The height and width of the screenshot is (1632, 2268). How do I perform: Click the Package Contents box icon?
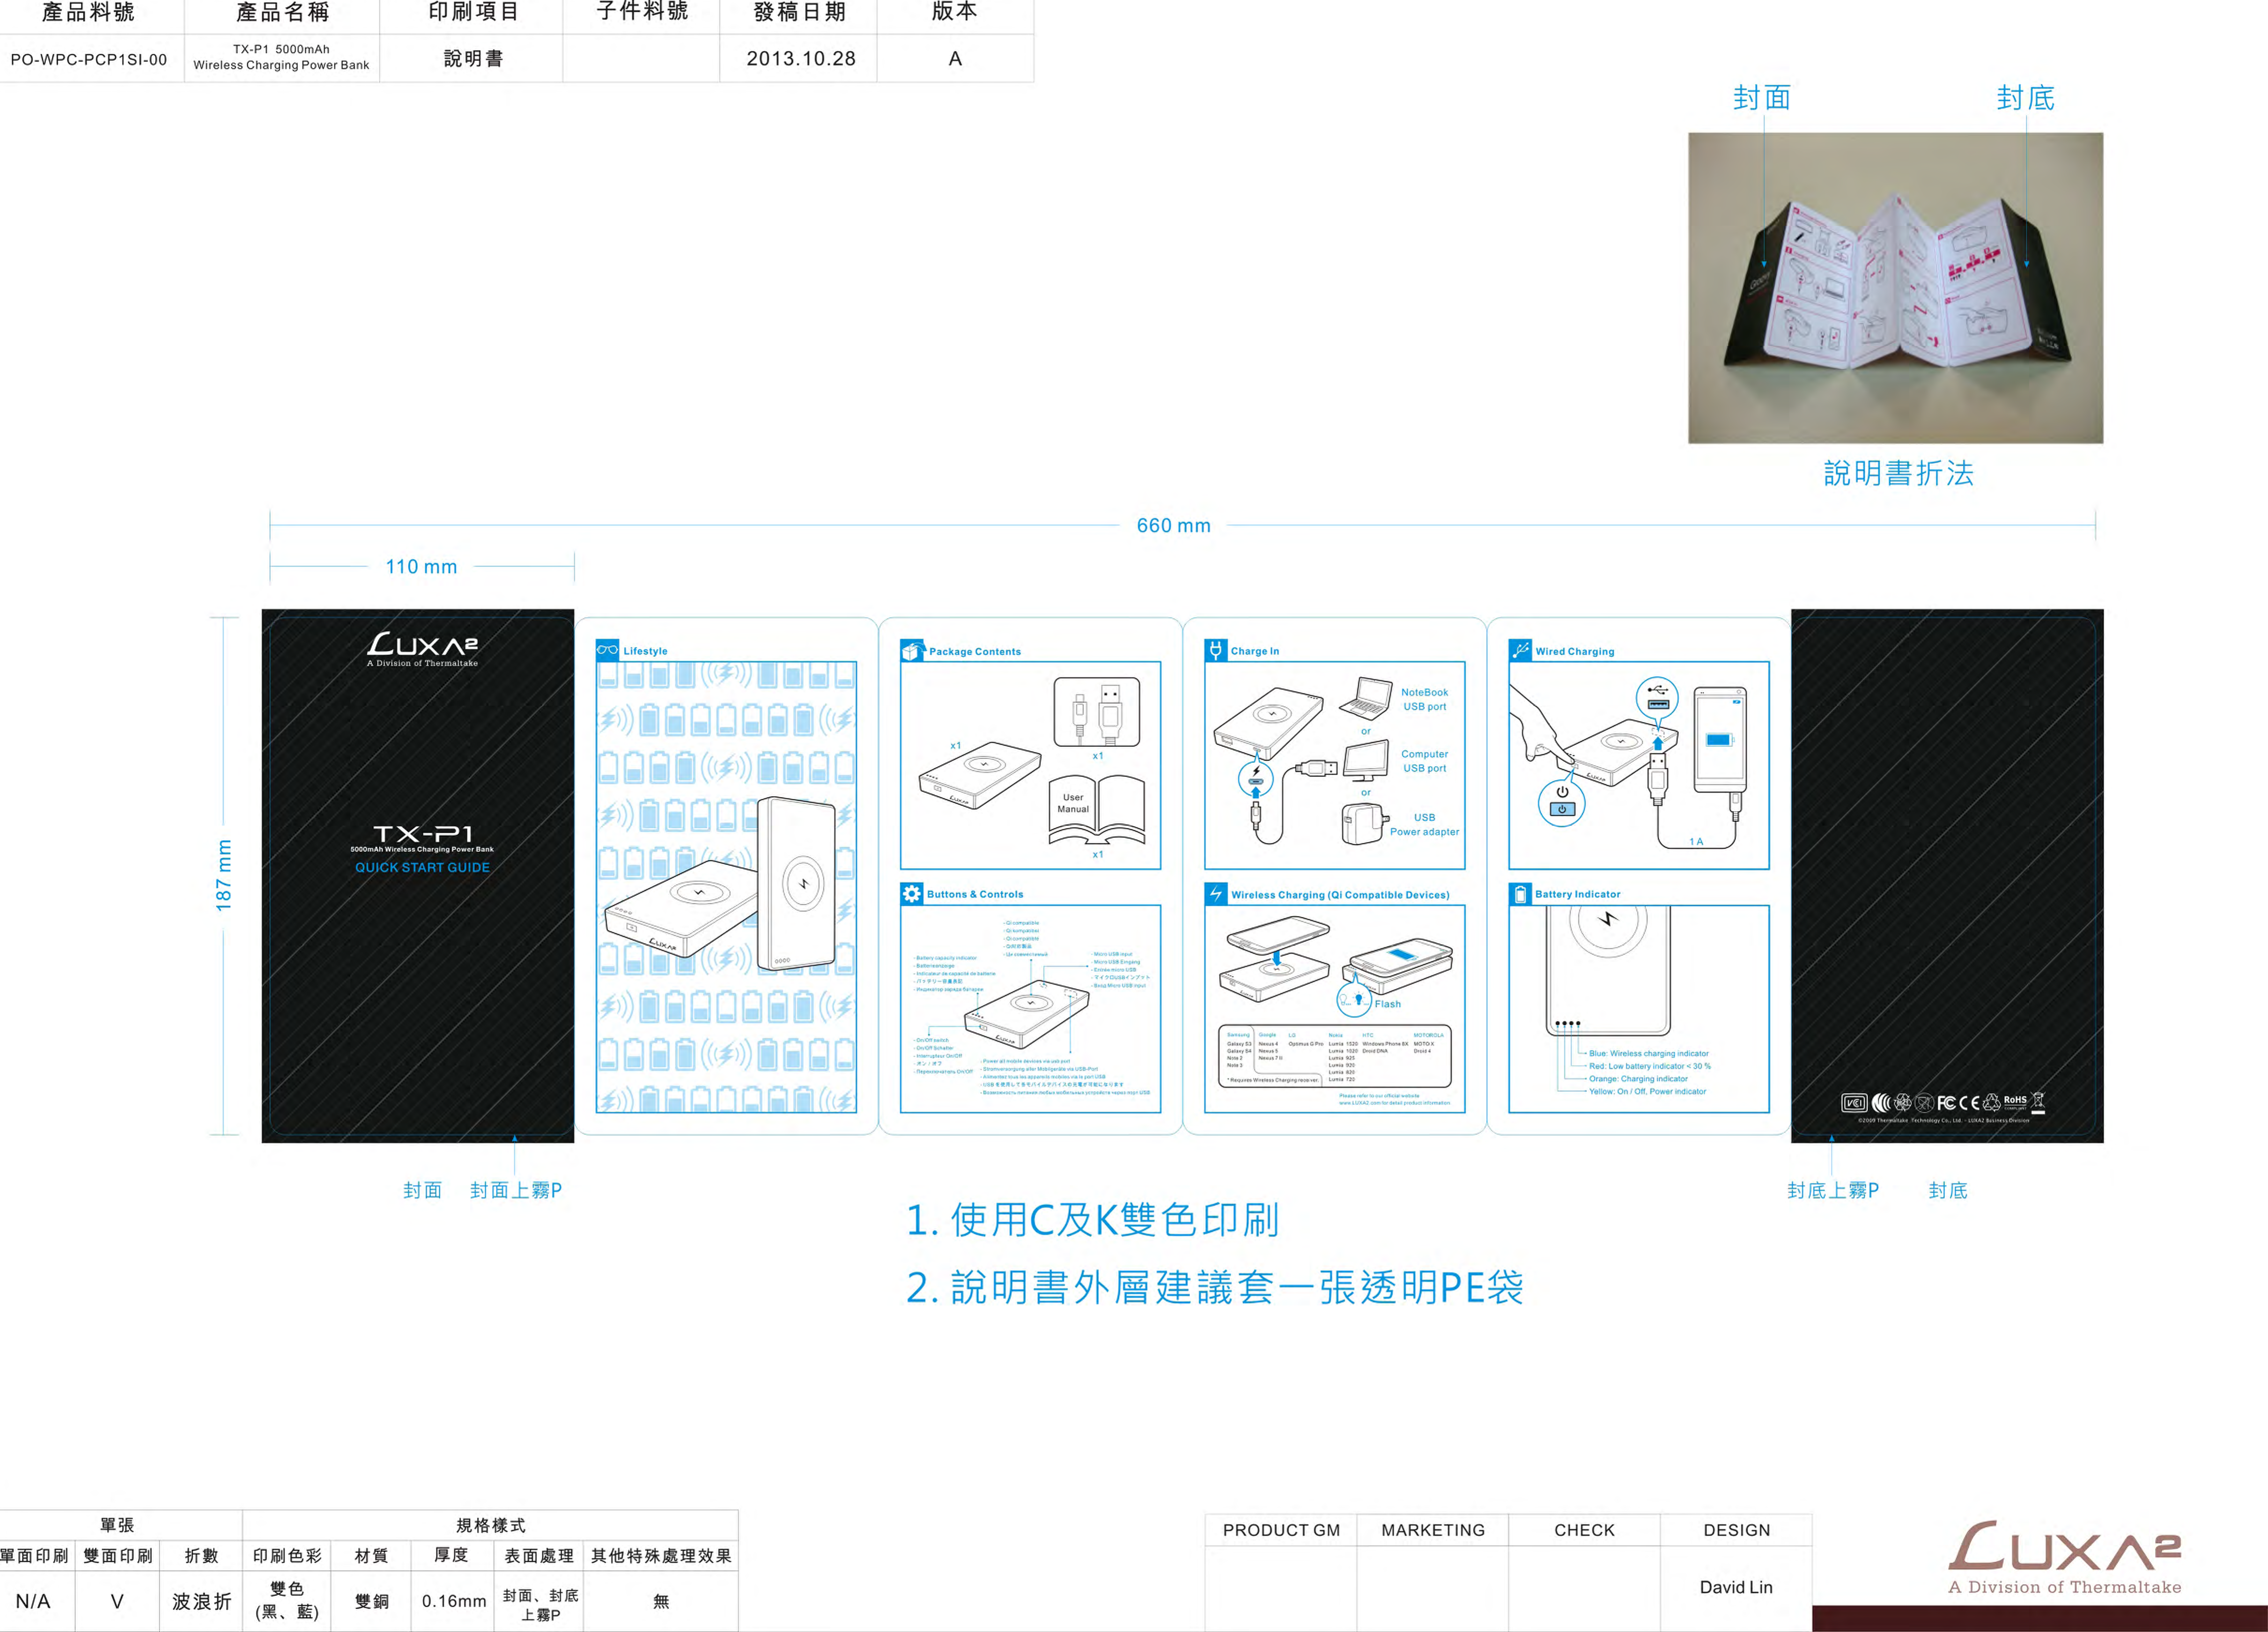pyautogui.click(x=912, y=651)
